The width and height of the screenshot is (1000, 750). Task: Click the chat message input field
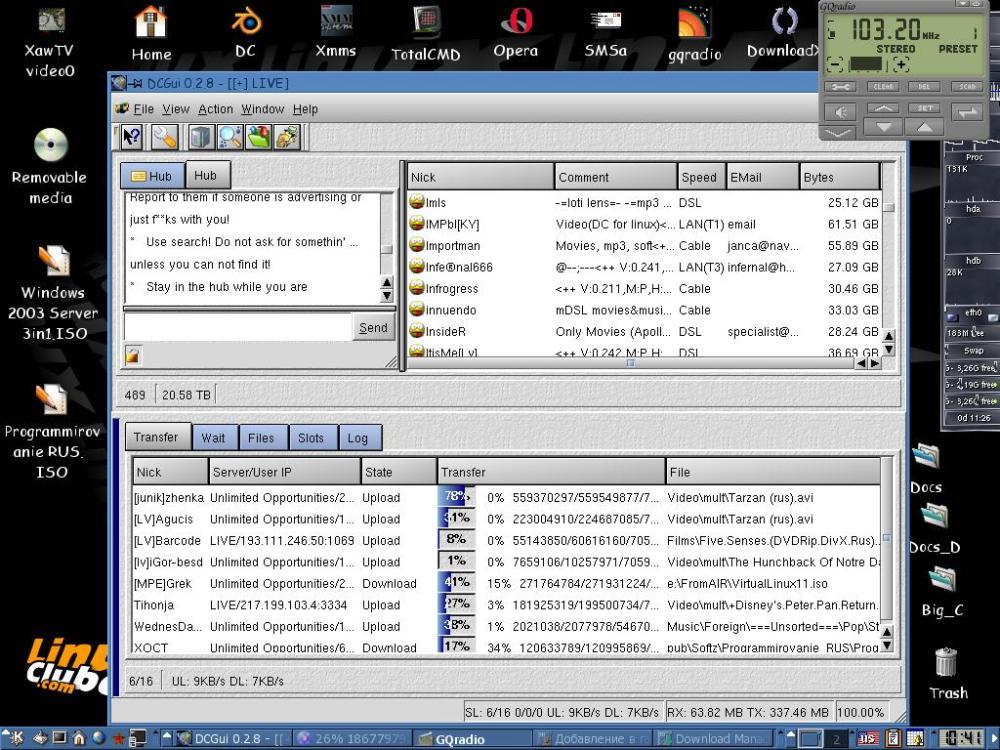[237, 327]
